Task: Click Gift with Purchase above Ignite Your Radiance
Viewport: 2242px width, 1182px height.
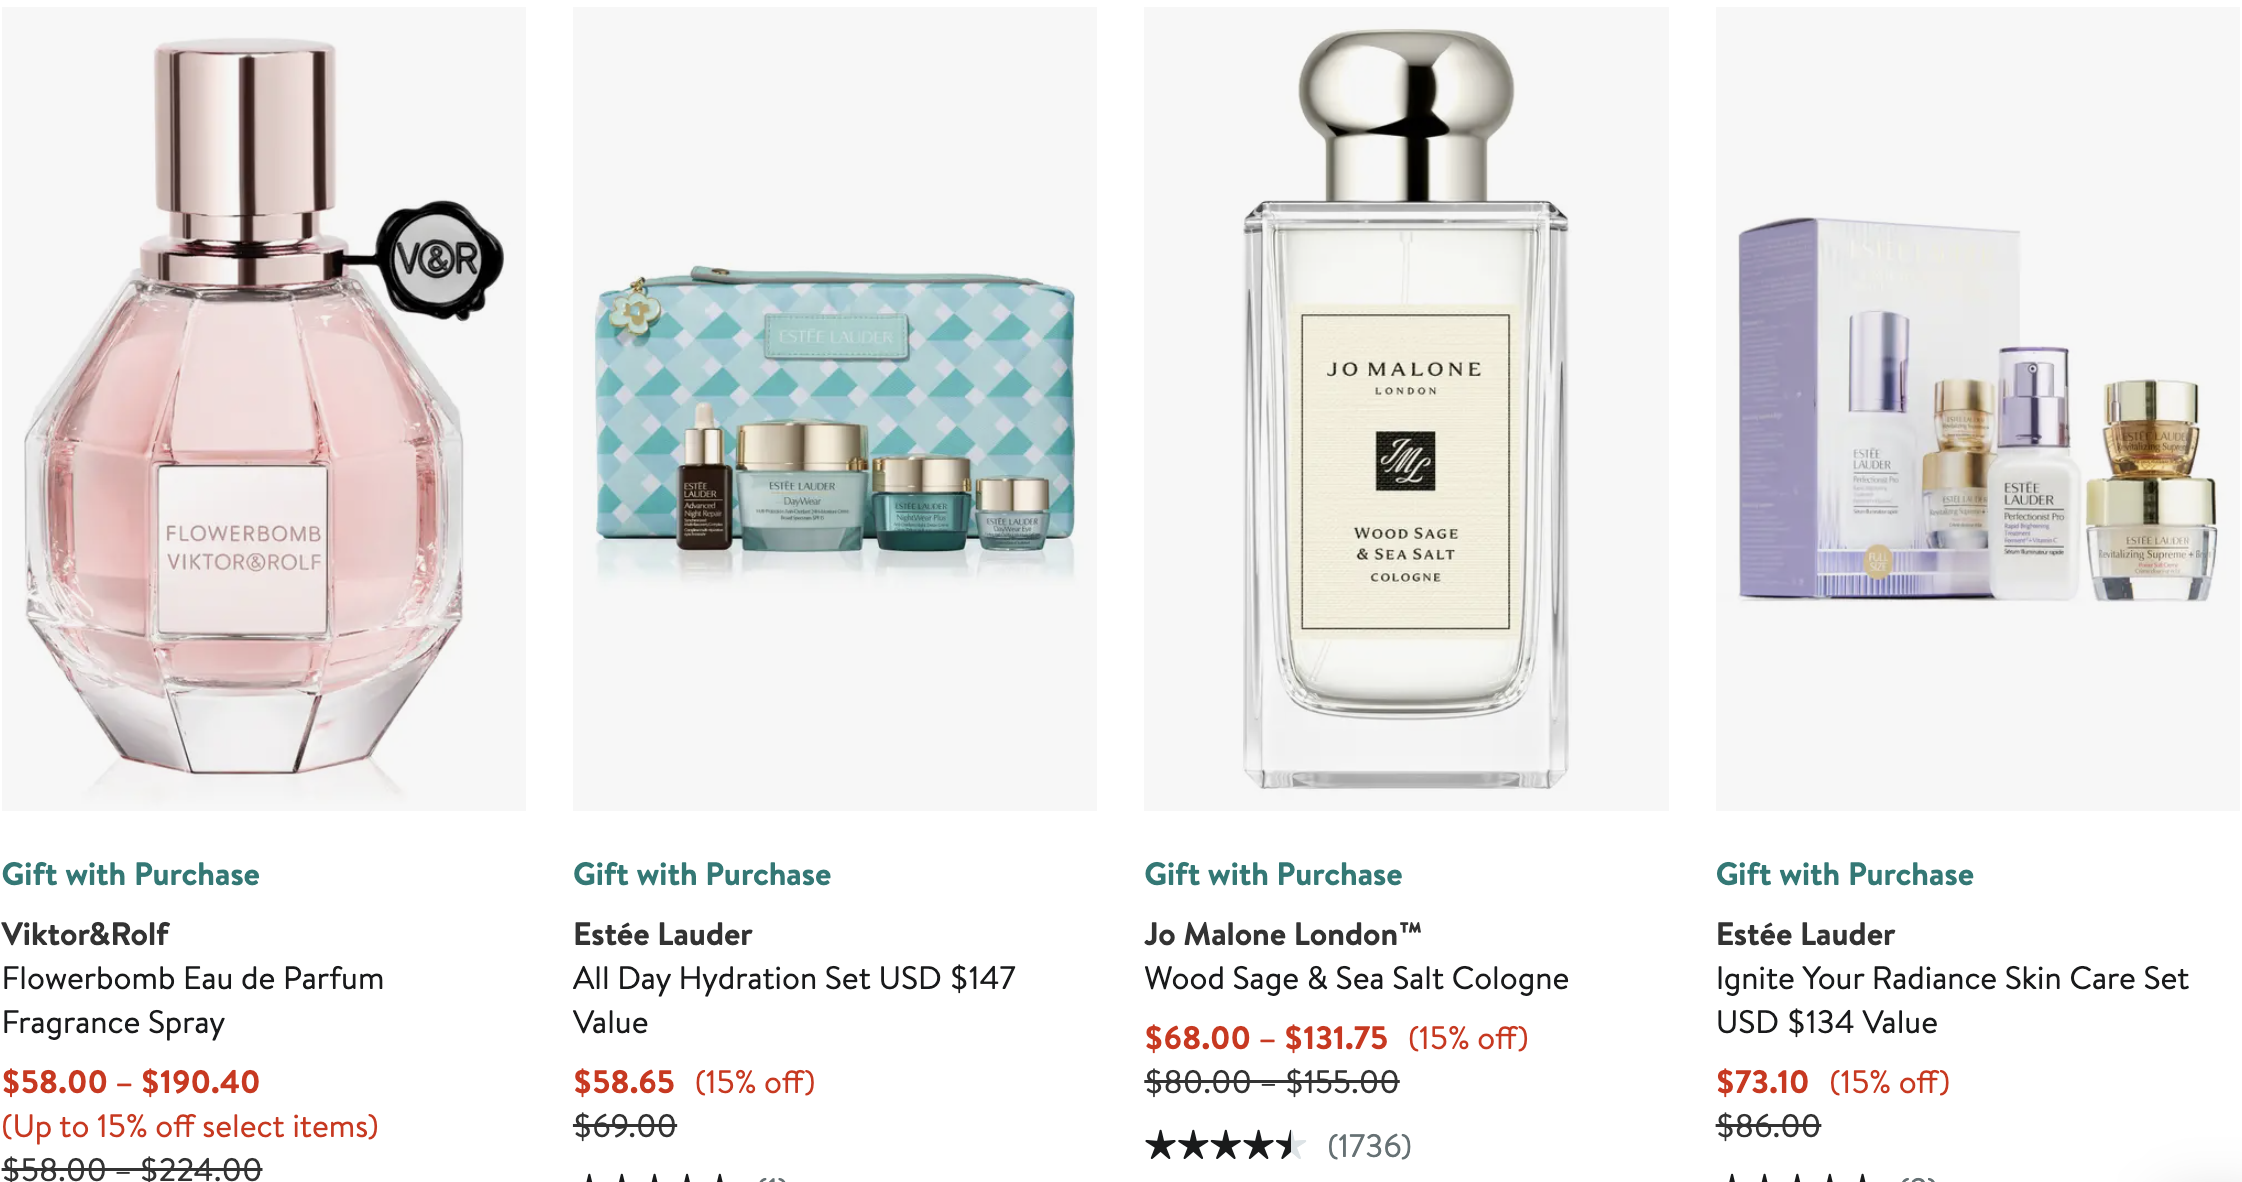Action: coord(1845,874)
